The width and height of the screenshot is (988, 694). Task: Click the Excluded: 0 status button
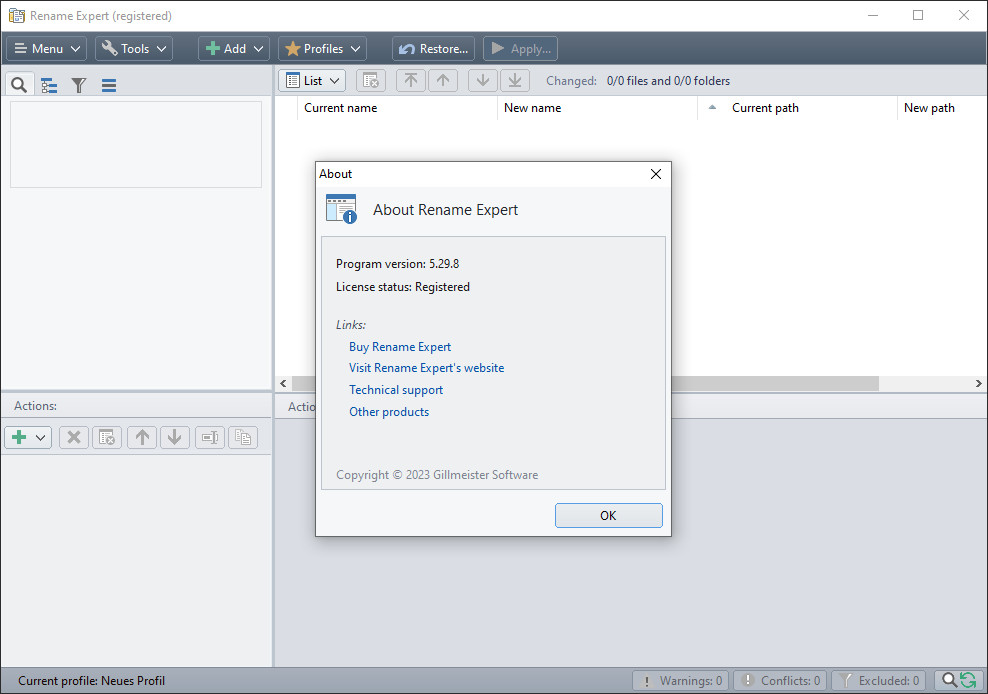pyautogui.click(x=879, y=681)
